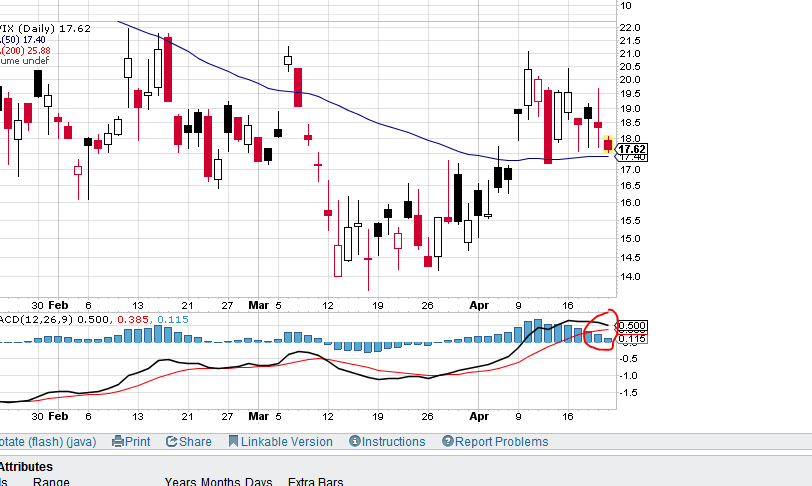Click the Range column label
This screenshot has height=486, width=812.
point(51,481)
